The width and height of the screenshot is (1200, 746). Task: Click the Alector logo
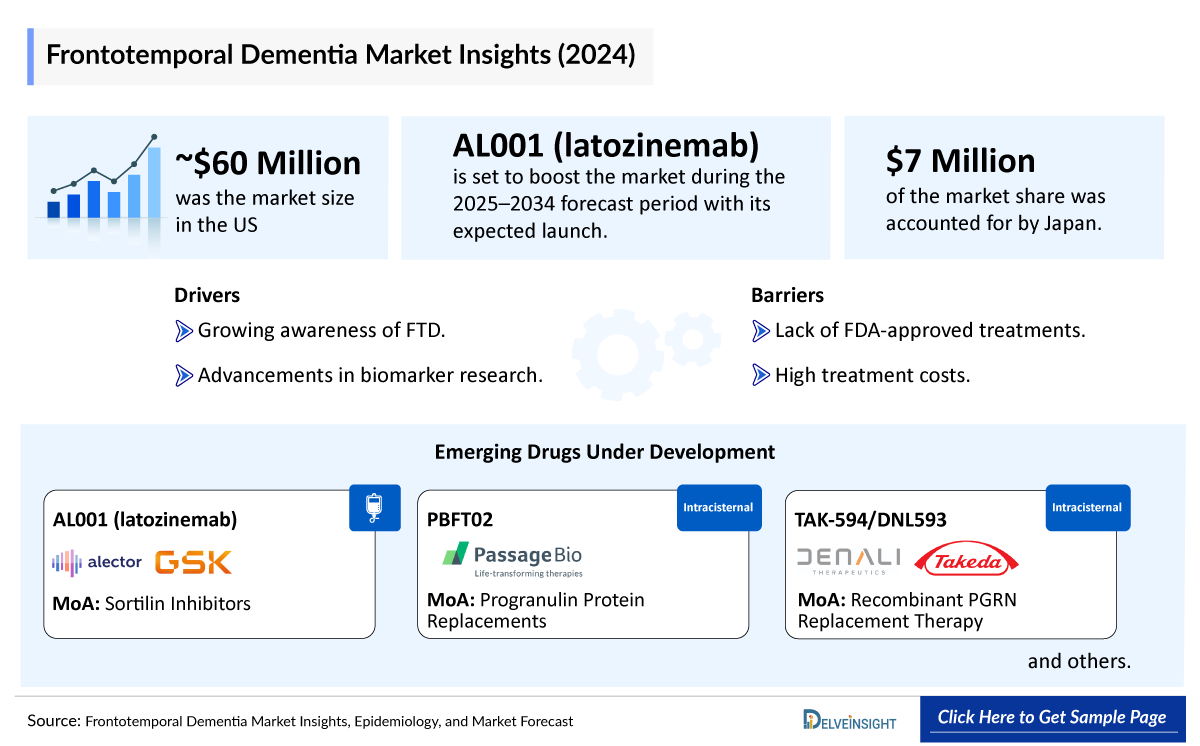coord(97,562)
